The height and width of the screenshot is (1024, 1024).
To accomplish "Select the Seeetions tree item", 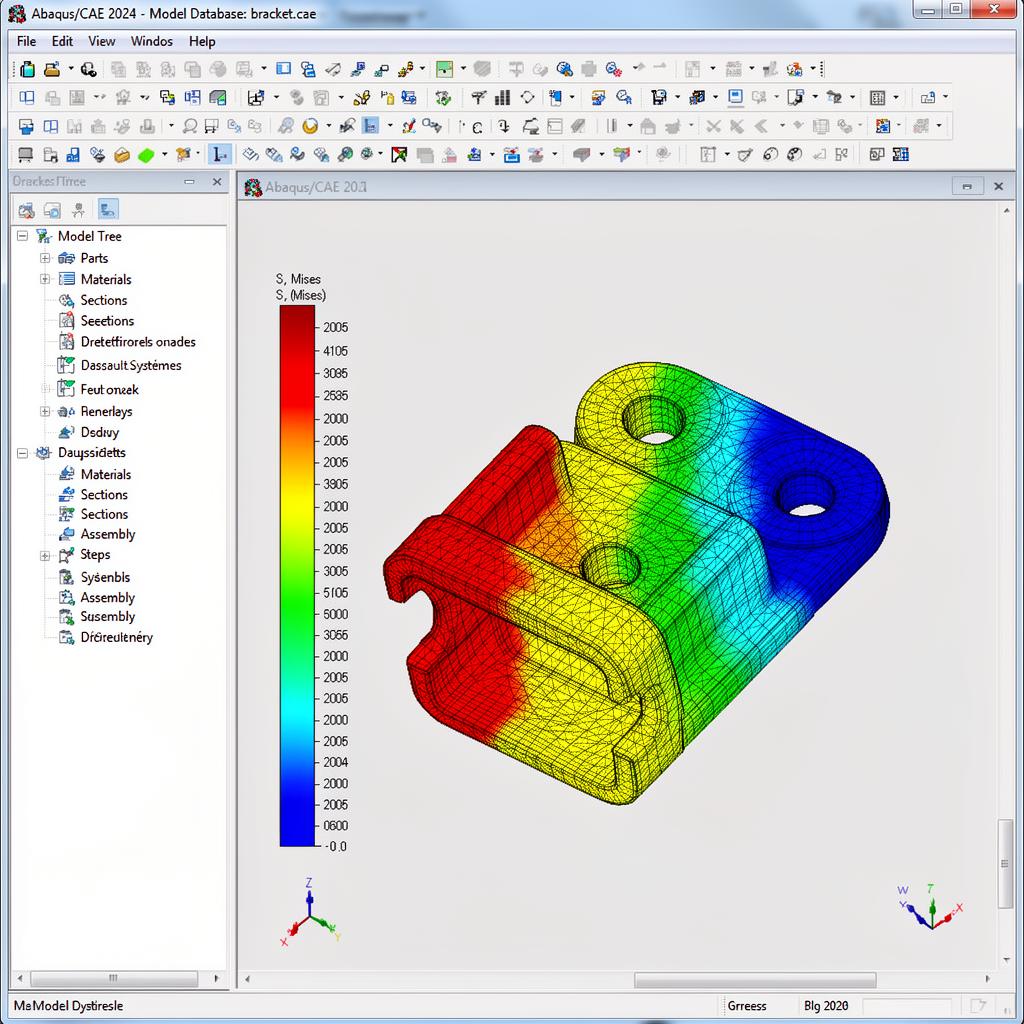I will [107, 321].
